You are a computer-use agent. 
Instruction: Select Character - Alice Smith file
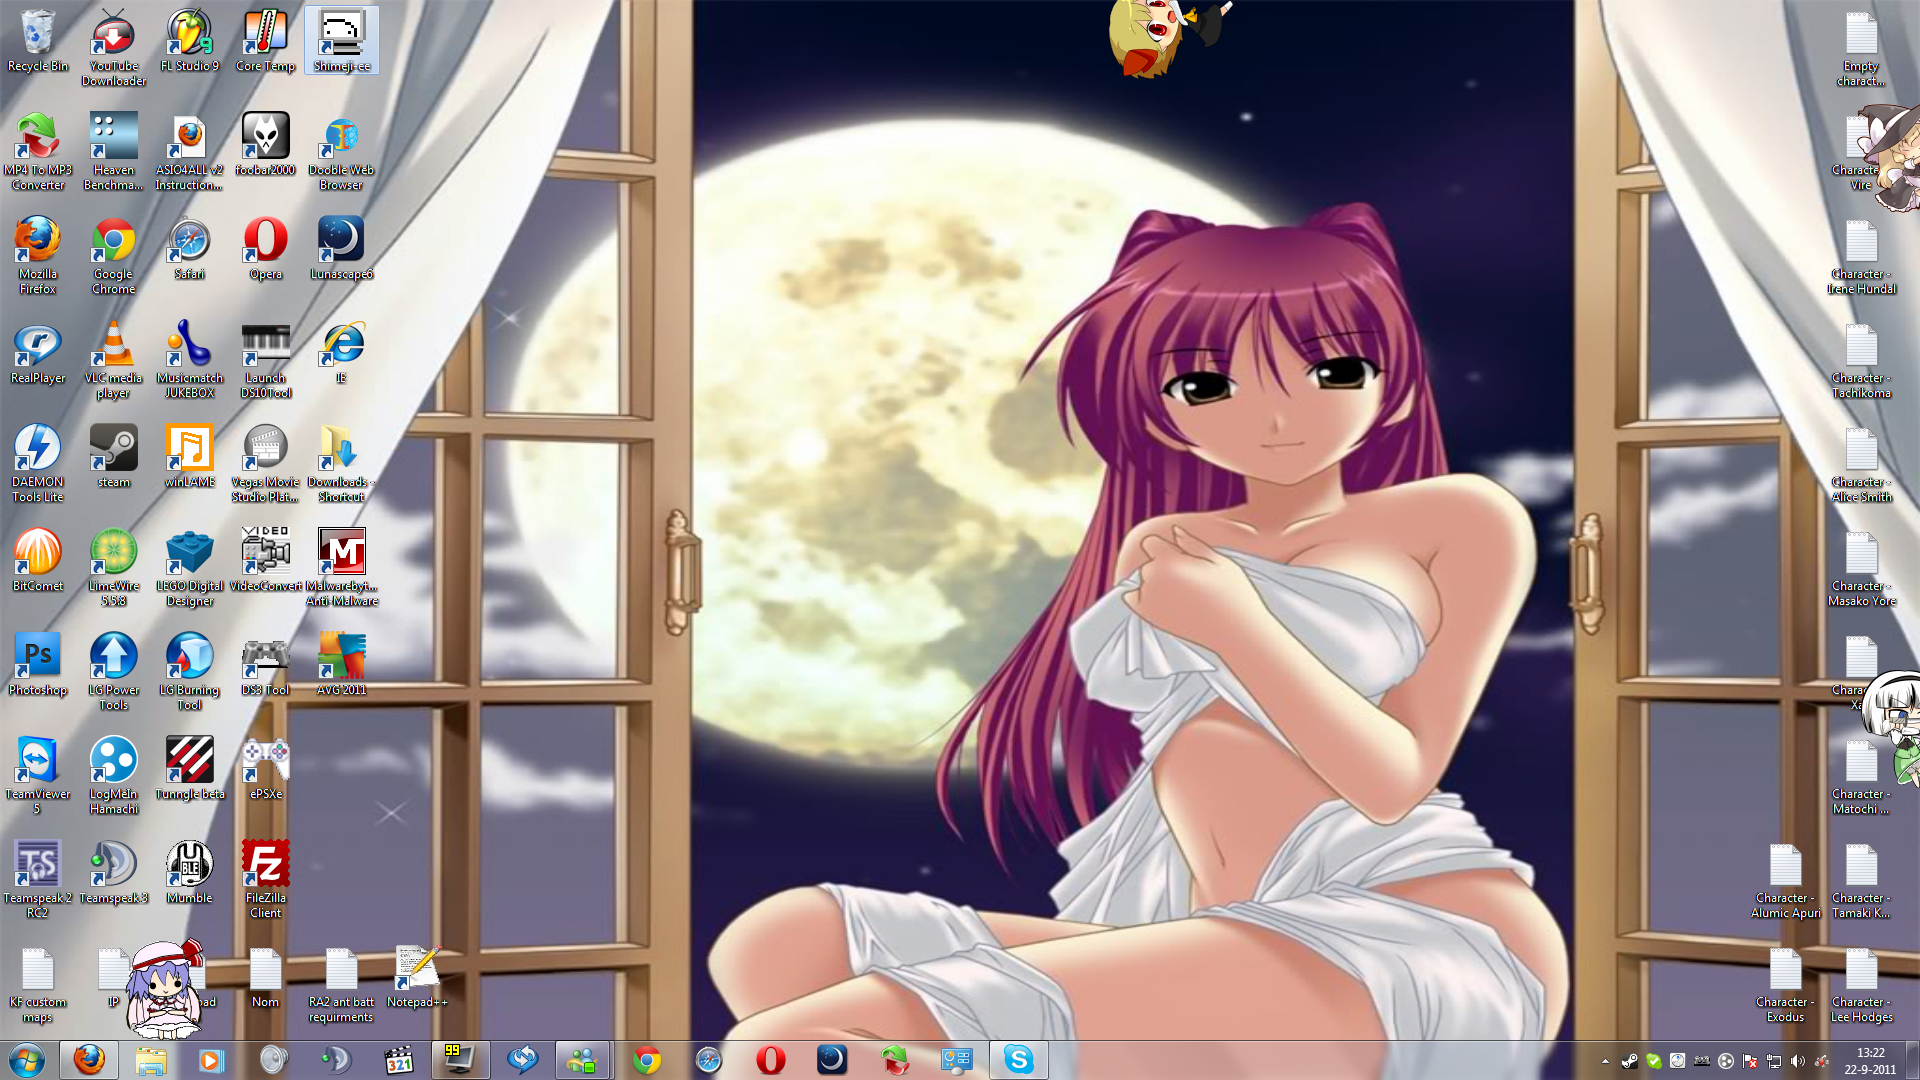tap(1861, 463)
